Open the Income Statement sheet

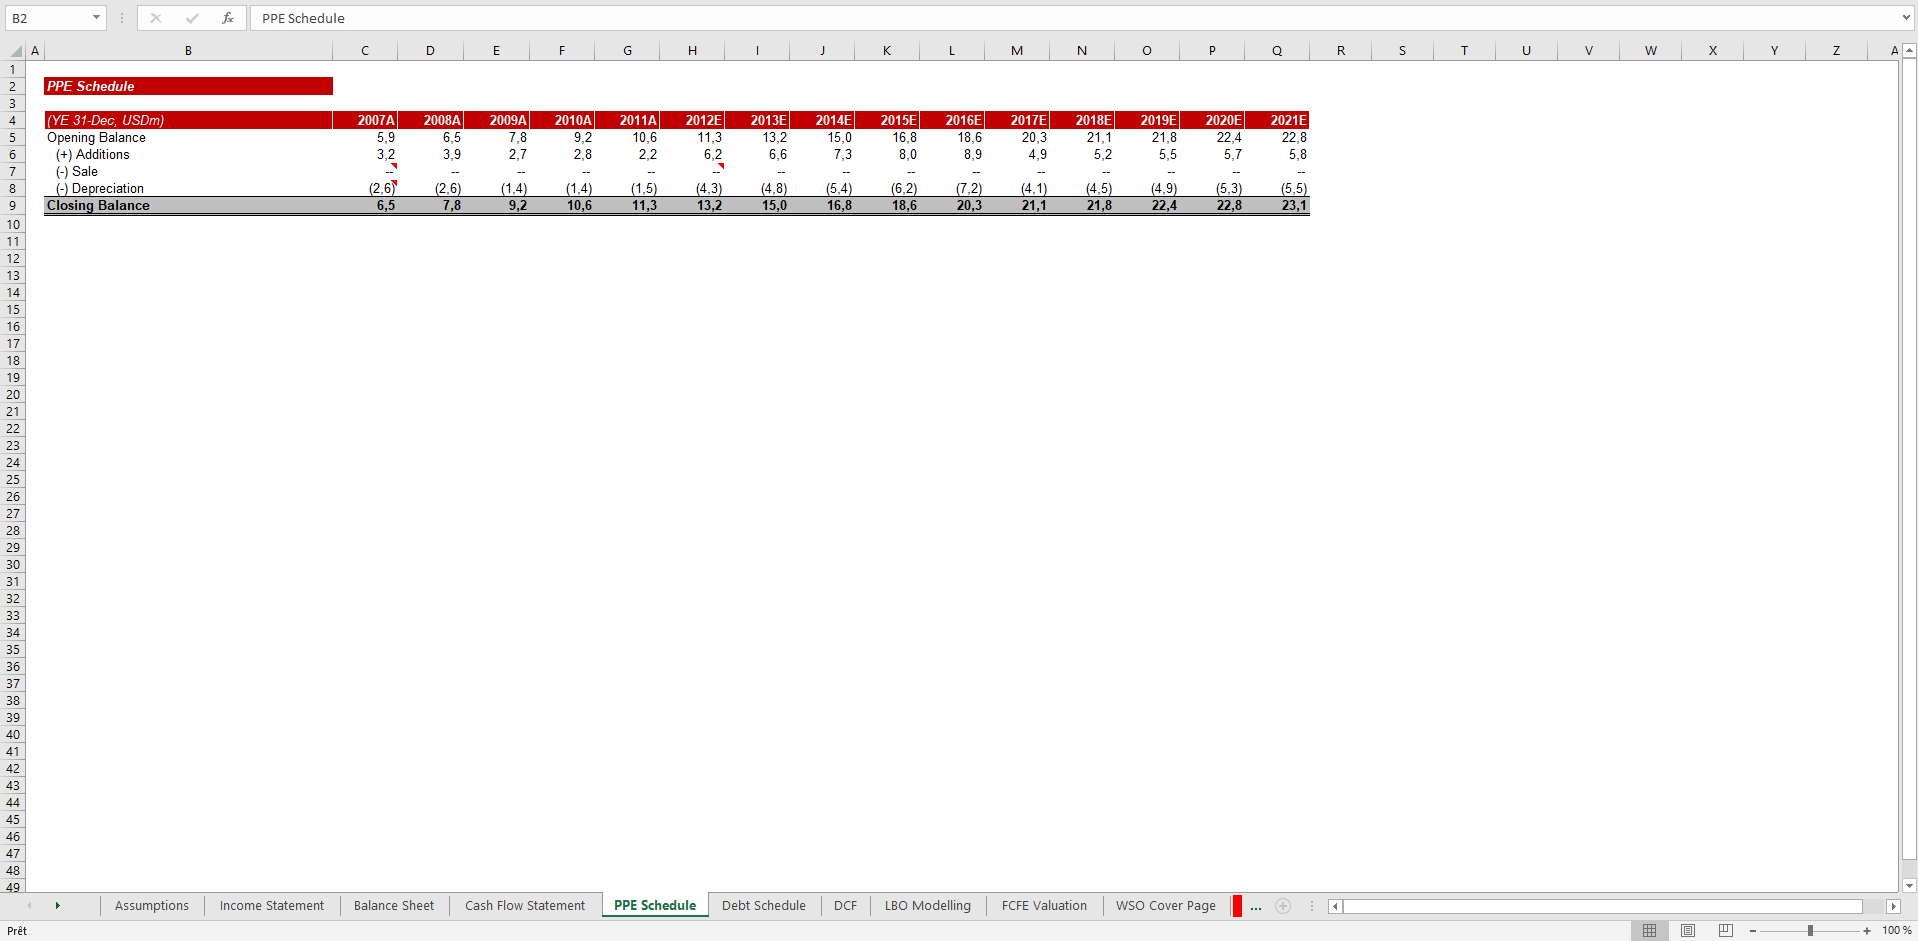pos(271,906)
